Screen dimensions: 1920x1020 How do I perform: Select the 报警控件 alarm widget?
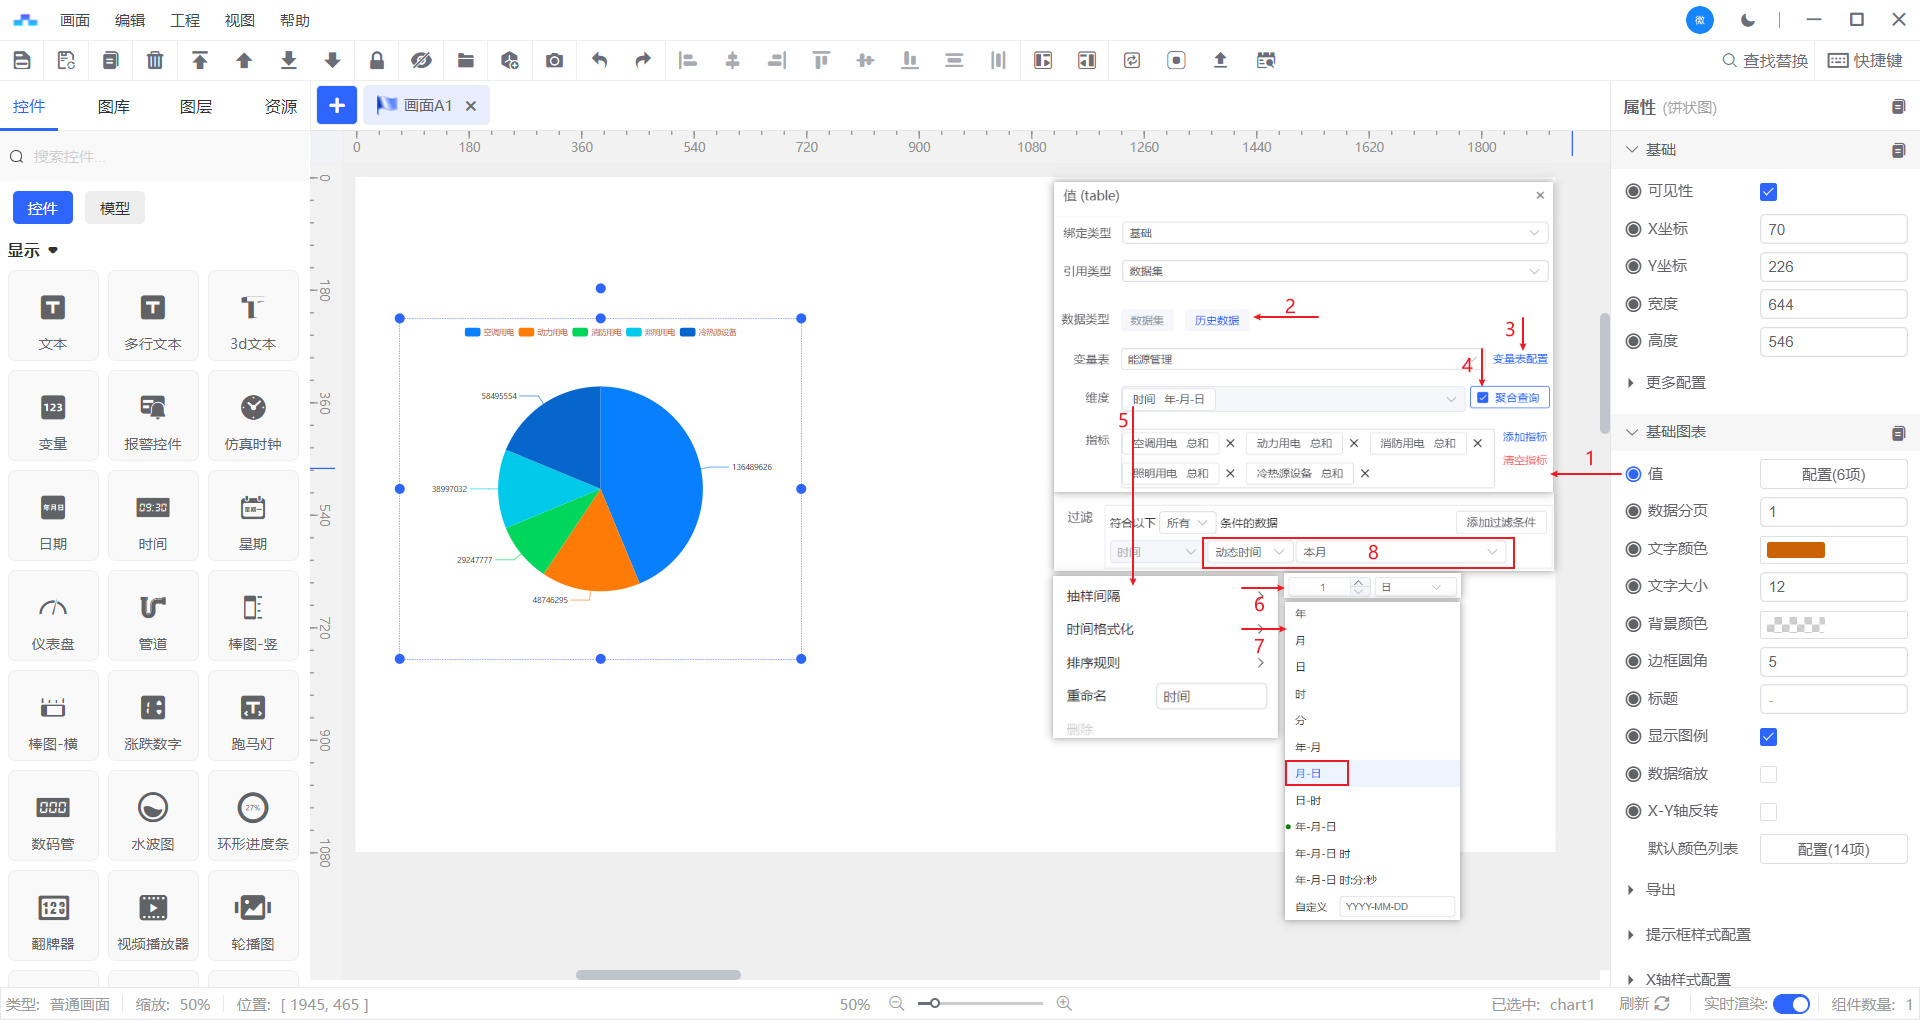click(153, 416)
